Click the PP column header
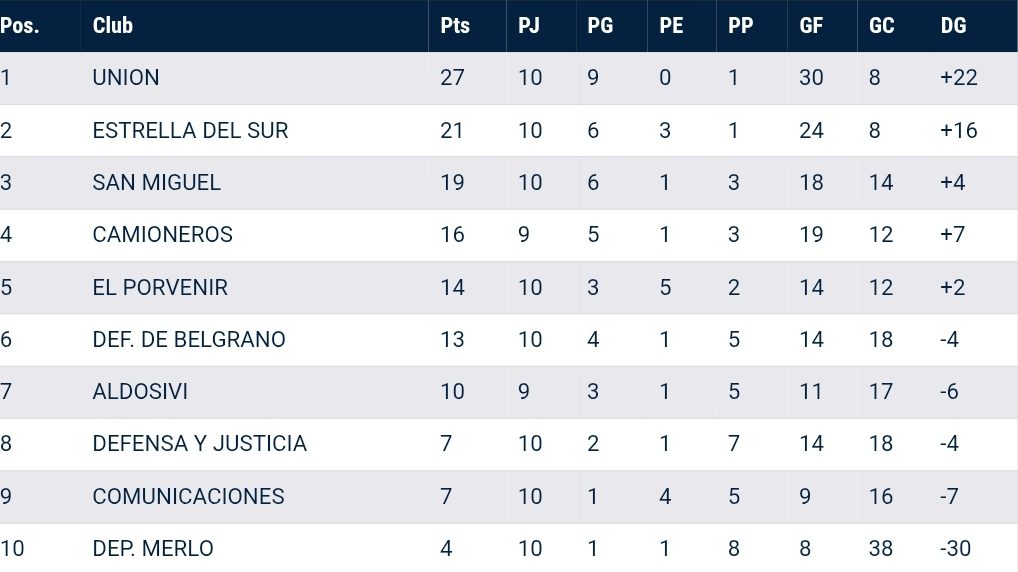 coord(741,26)
